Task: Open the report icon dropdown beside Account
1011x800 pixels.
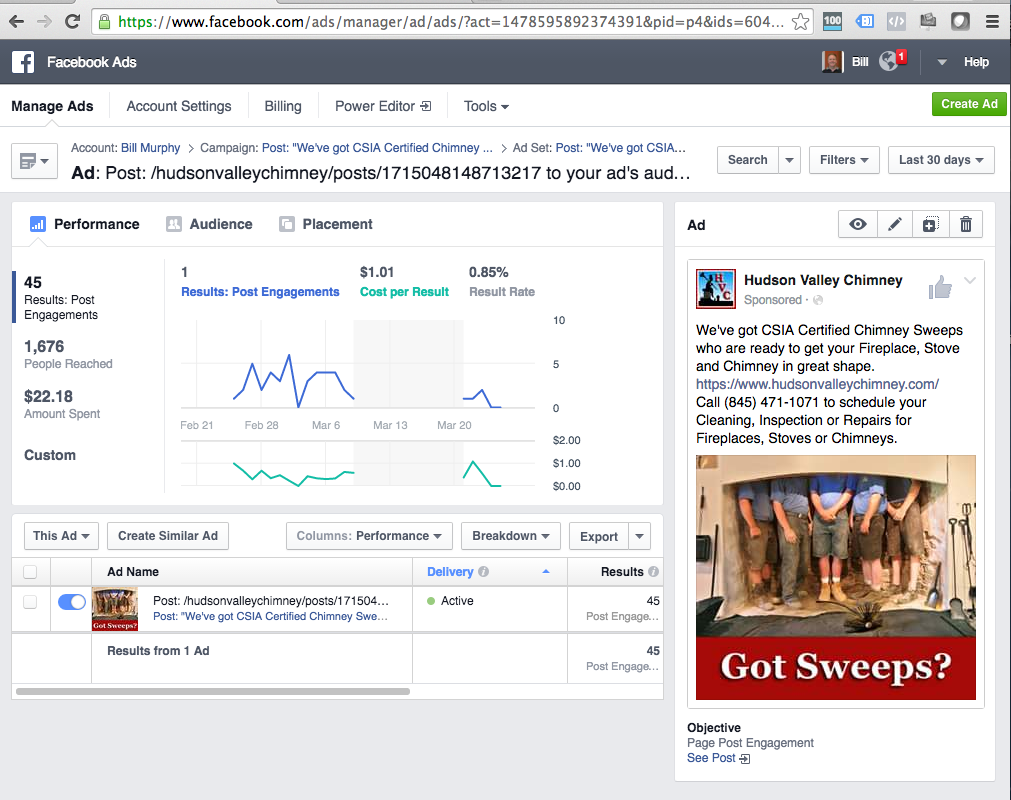Action: (x=35, y=161)
